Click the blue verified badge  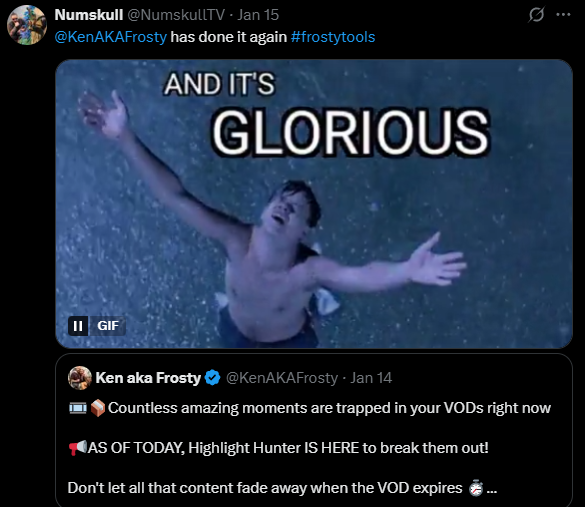[213, 378]
